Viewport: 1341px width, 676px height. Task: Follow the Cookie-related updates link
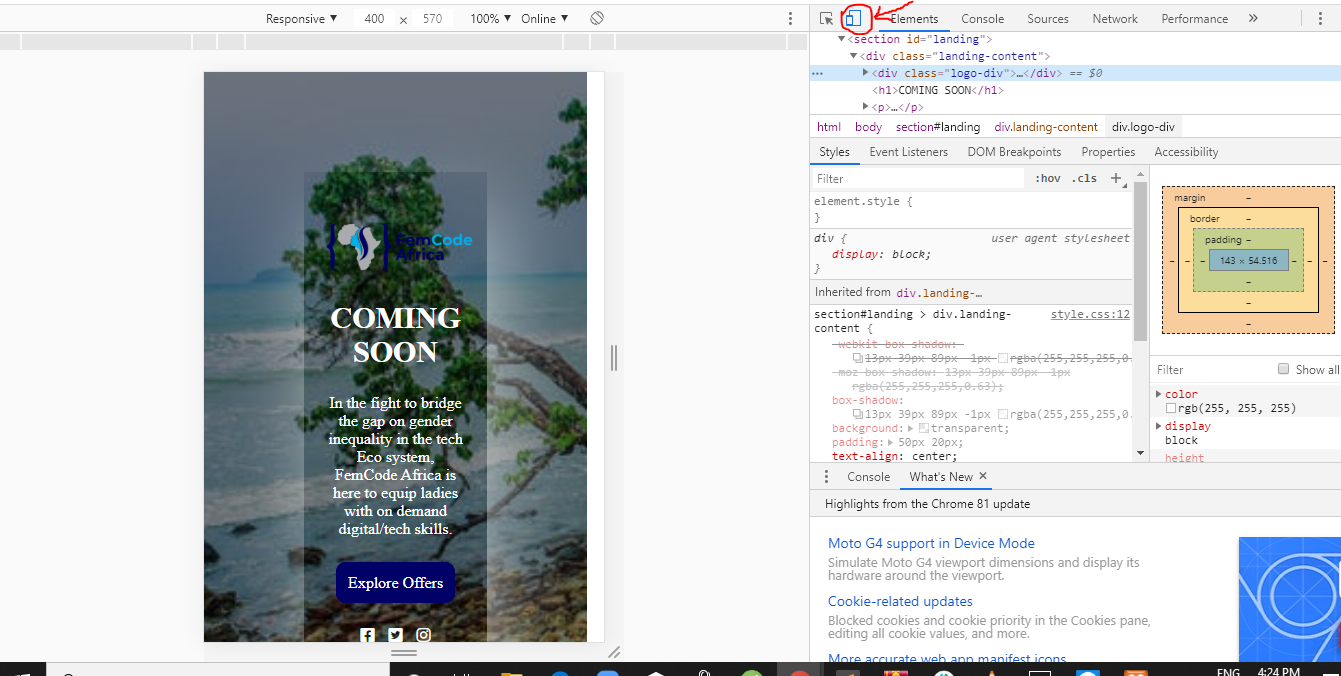[x=902, y=600]
